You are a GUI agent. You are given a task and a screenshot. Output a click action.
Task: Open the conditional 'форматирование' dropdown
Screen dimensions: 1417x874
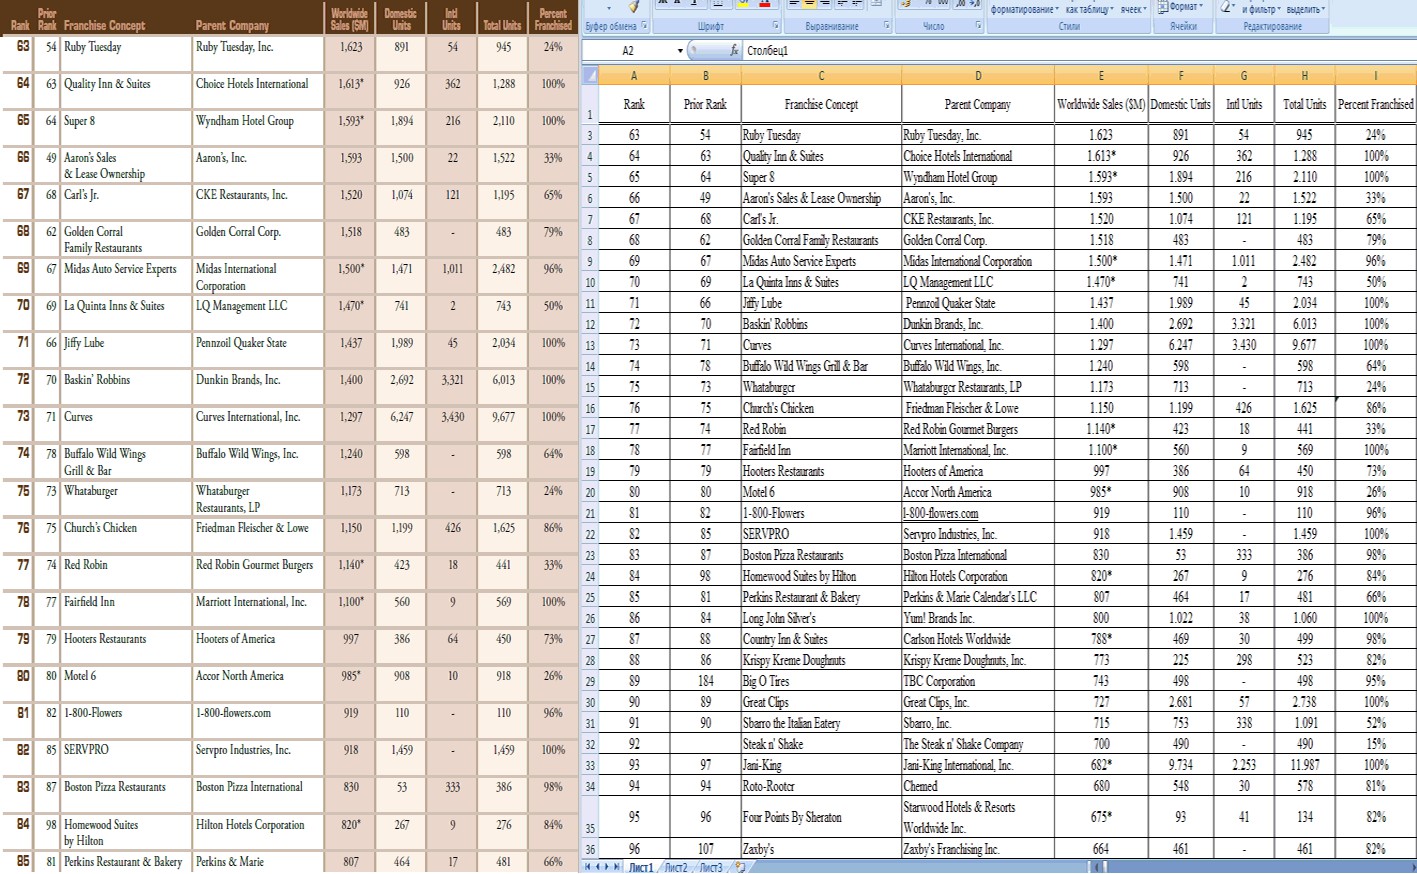tap(1025, 9)
